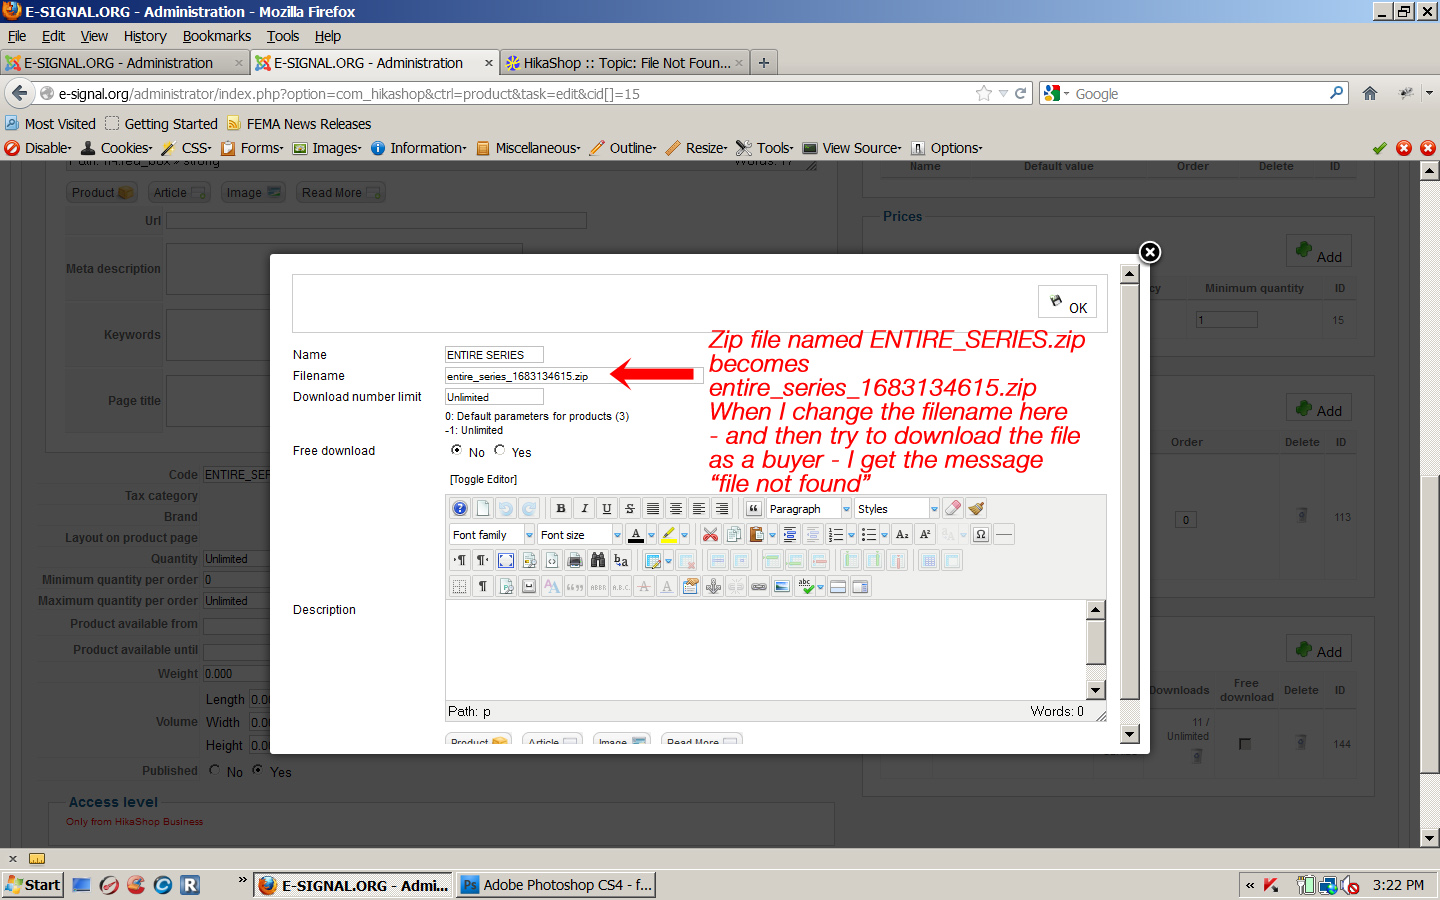Click the Download number limit field
This screenshot has height=900, width=1440.
(494, 397)
